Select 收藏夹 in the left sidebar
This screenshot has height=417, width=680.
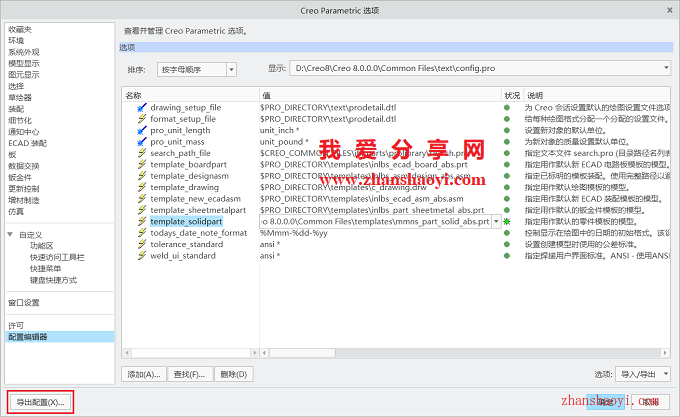[20, 29]
